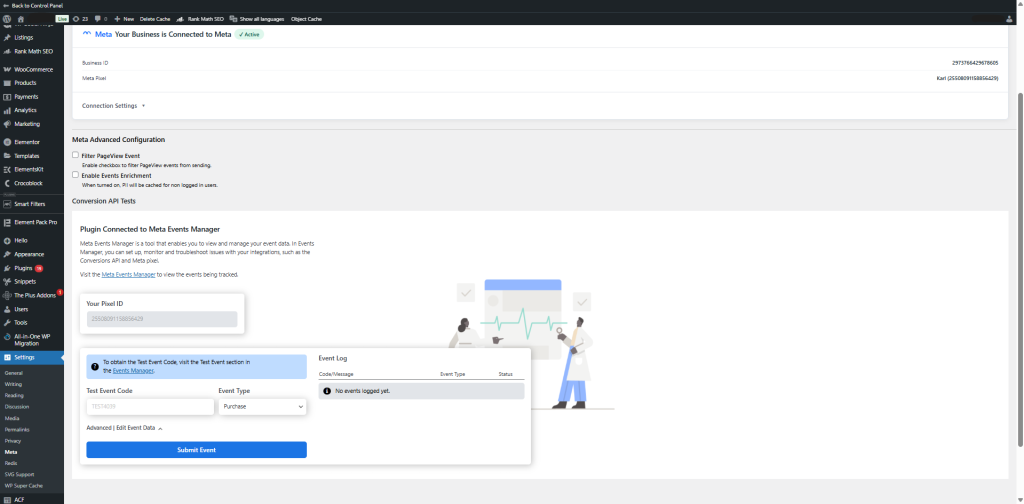Go to Privacy settings
Image resolution: width=1024 pixels, height=504 pixels.
(x=13, y=441)
